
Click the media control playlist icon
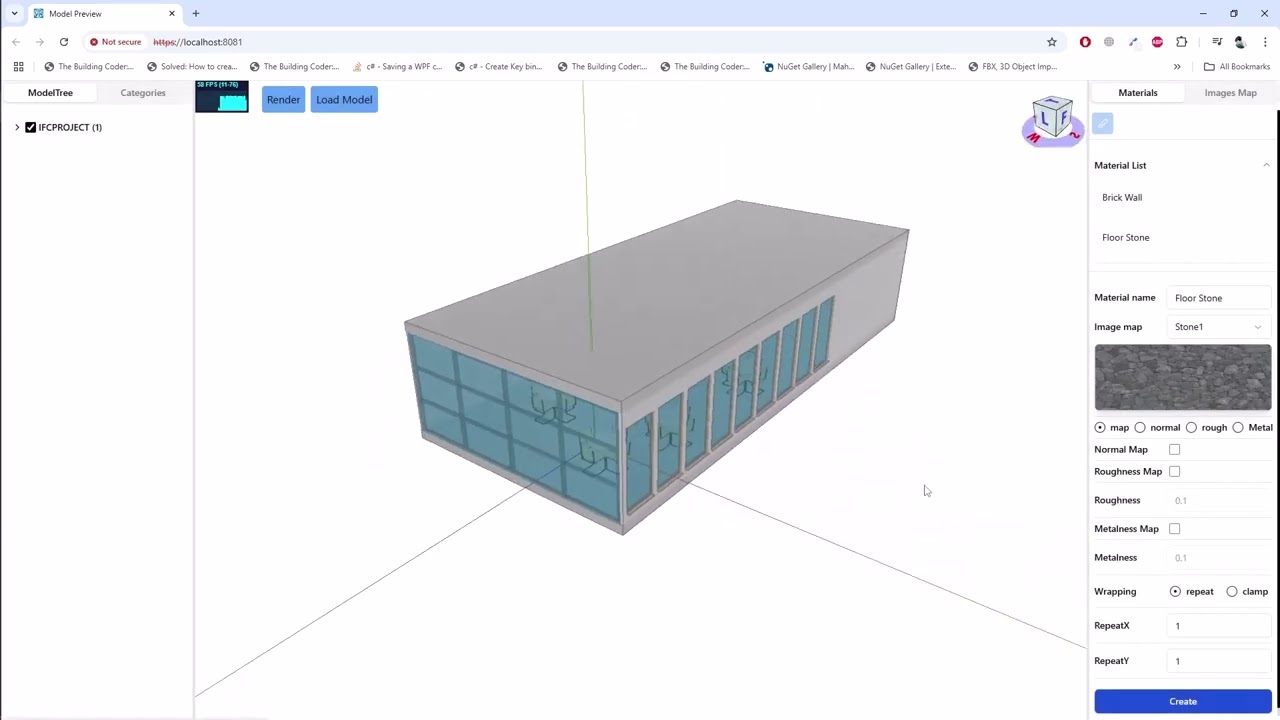[1217, 42]
